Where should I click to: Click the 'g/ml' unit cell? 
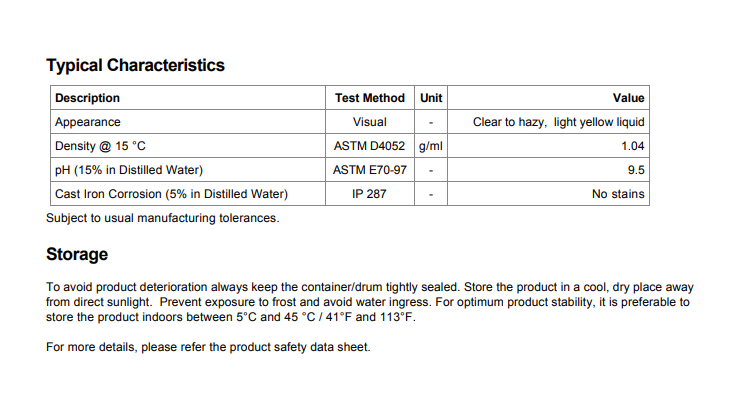tap(431, 146)
